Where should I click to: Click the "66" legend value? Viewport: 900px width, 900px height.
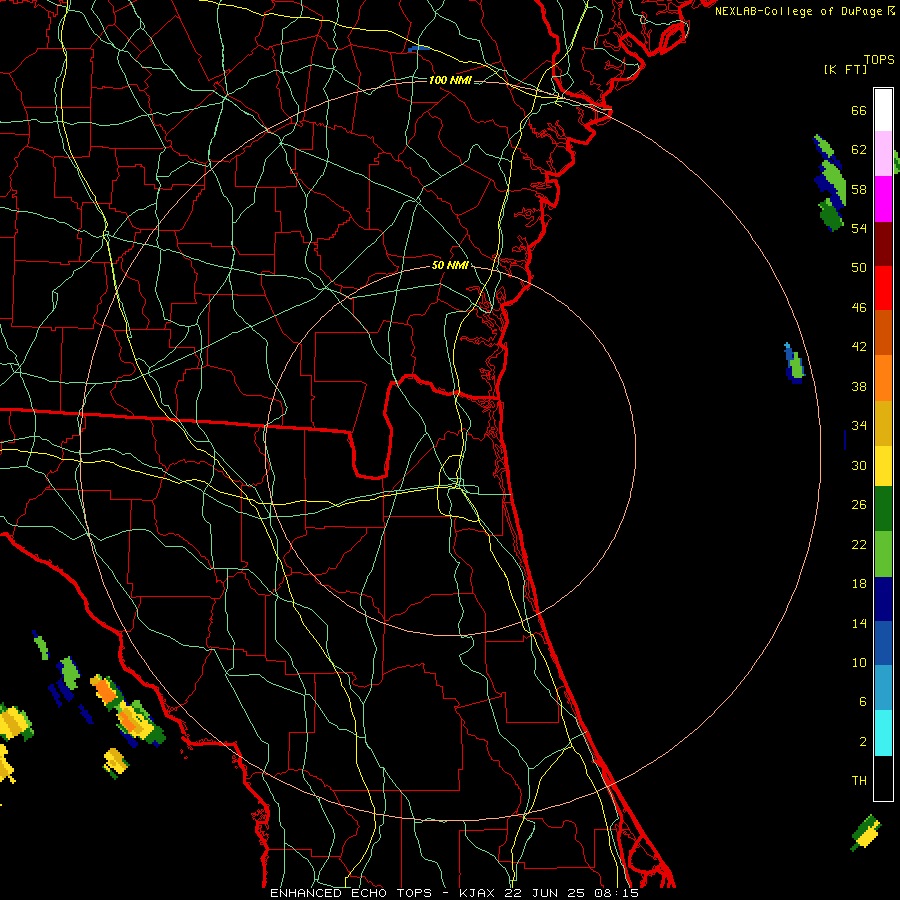pos(859,111)
